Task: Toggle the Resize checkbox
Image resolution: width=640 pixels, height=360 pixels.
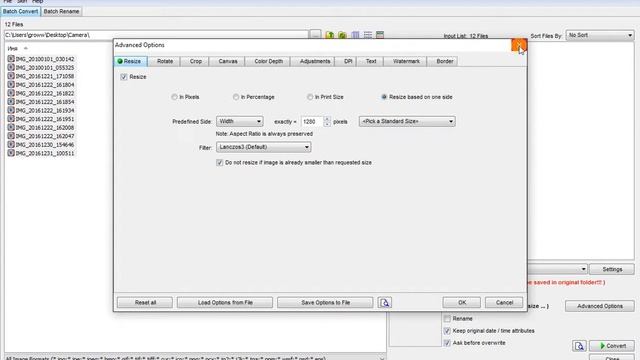Action: coord(124,77)
